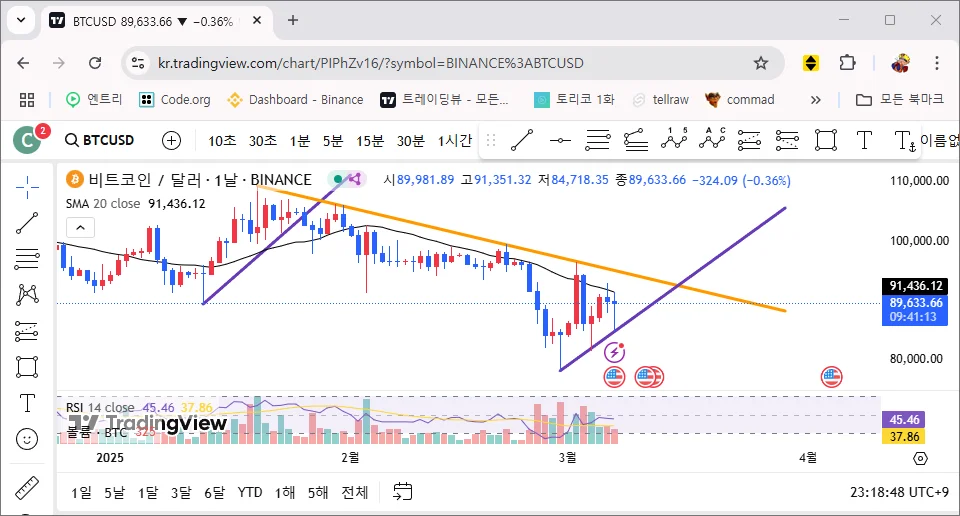Pick the horizontal line favorites tool

pos(560,140)
